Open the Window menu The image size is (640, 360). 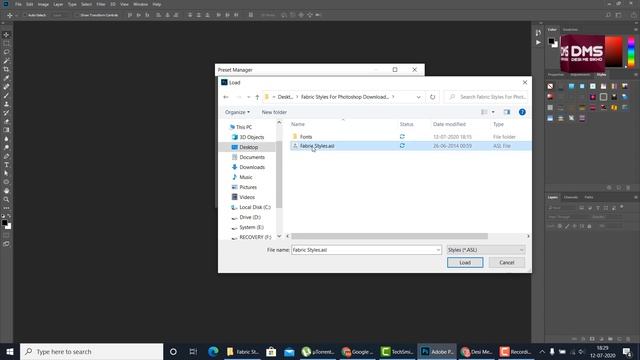[x=140, y=4]
